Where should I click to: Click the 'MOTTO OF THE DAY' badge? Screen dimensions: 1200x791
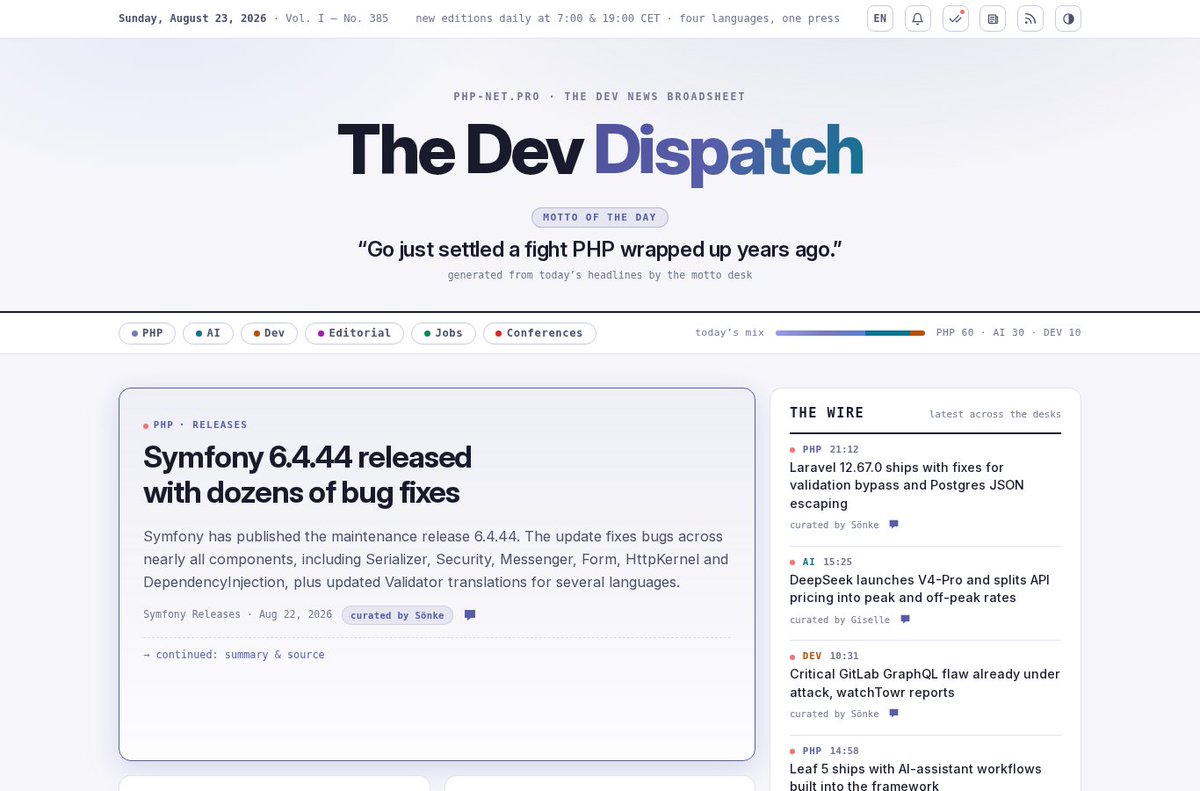600,217
